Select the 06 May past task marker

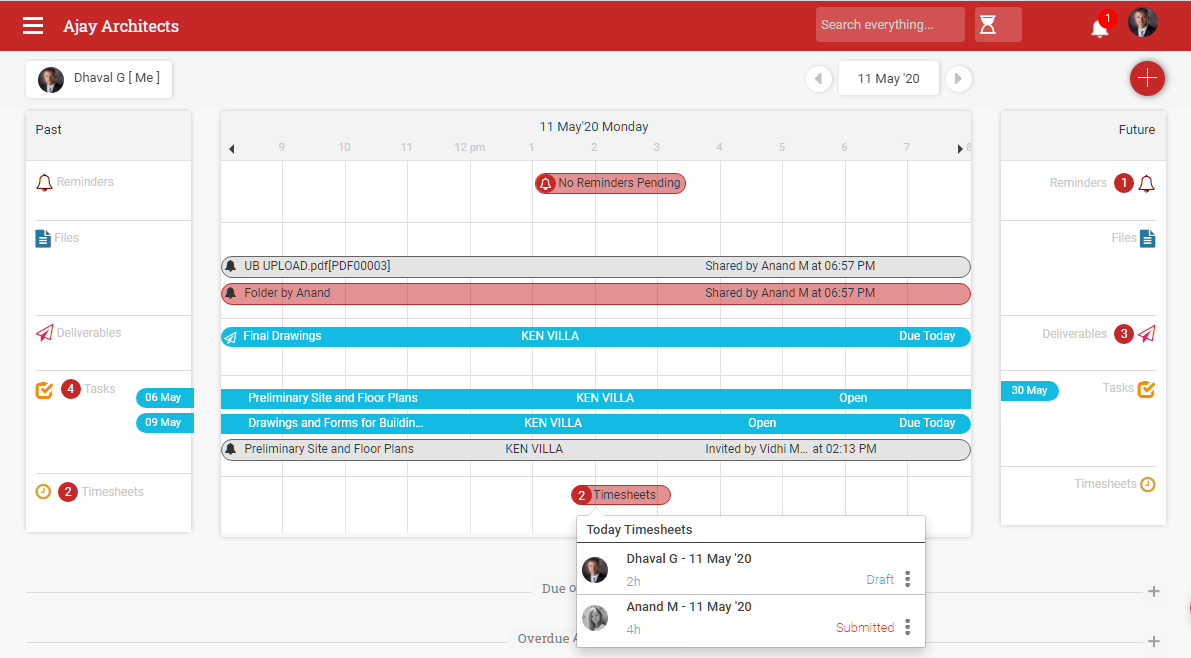(x=164, y=398)
